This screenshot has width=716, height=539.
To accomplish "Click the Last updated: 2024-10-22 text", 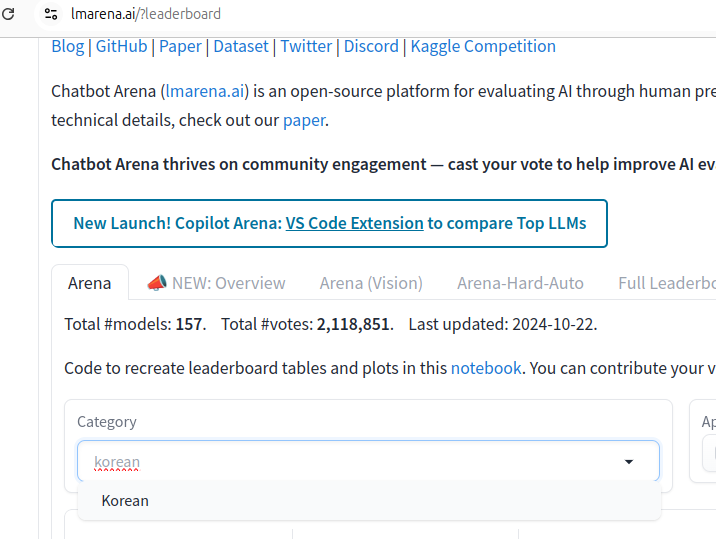I will (x=503, y=324).
